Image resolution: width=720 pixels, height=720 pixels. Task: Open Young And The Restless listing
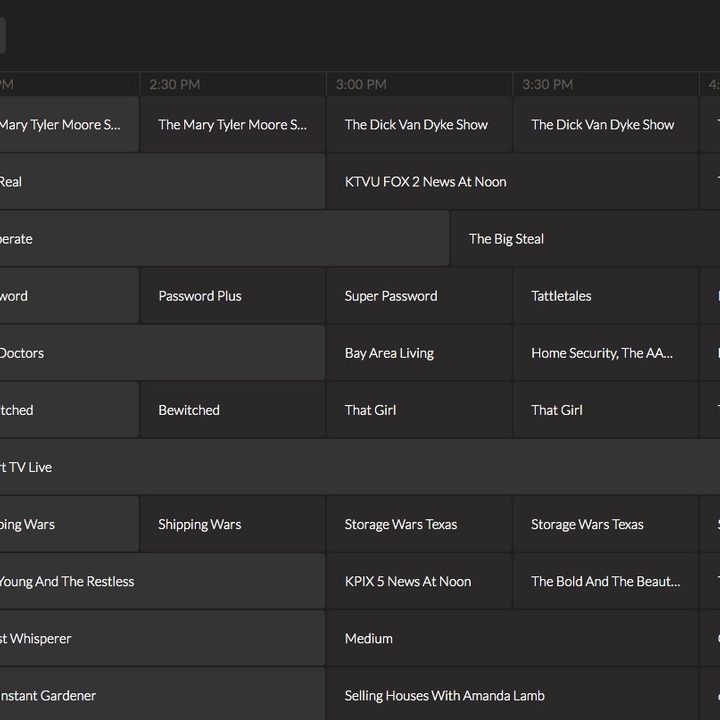click(163, 581)
